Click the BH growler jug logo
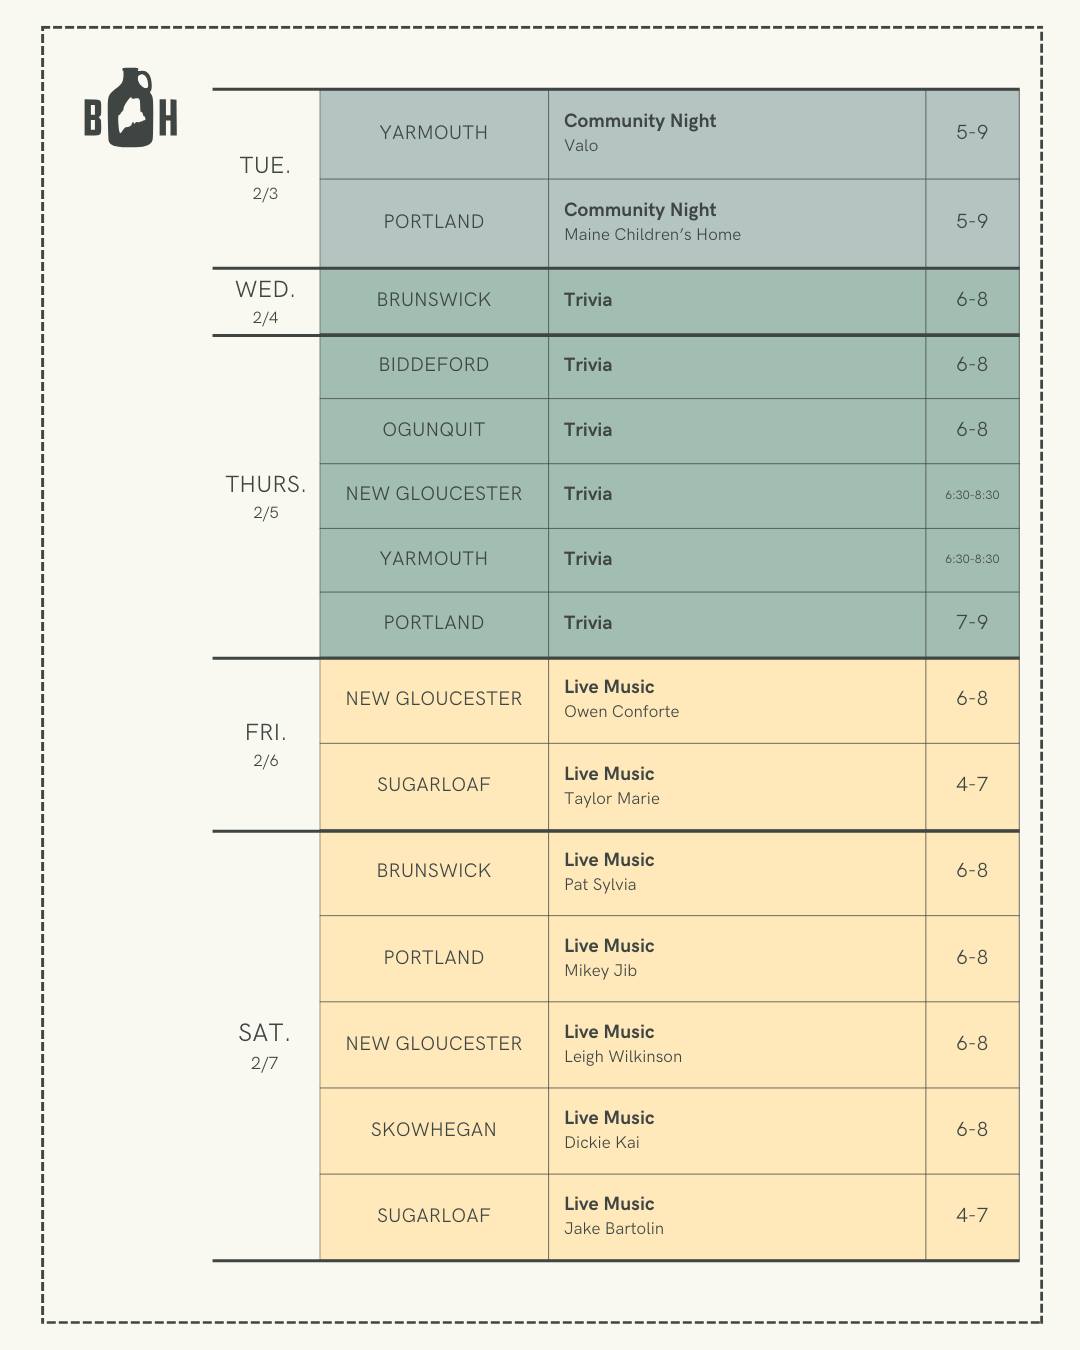The image size is (1080, 1350). (131, 108)
